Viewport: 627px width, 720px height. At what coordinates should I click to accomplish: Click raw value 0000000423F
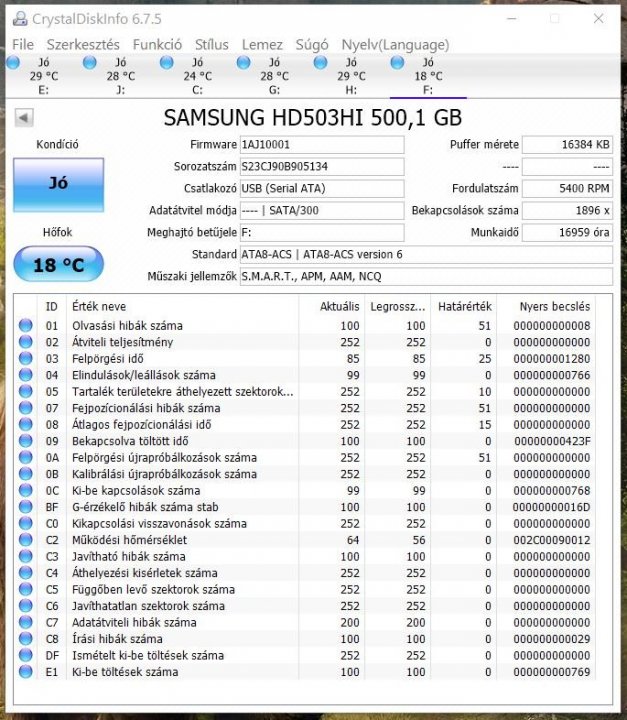[x=552, y=441]
